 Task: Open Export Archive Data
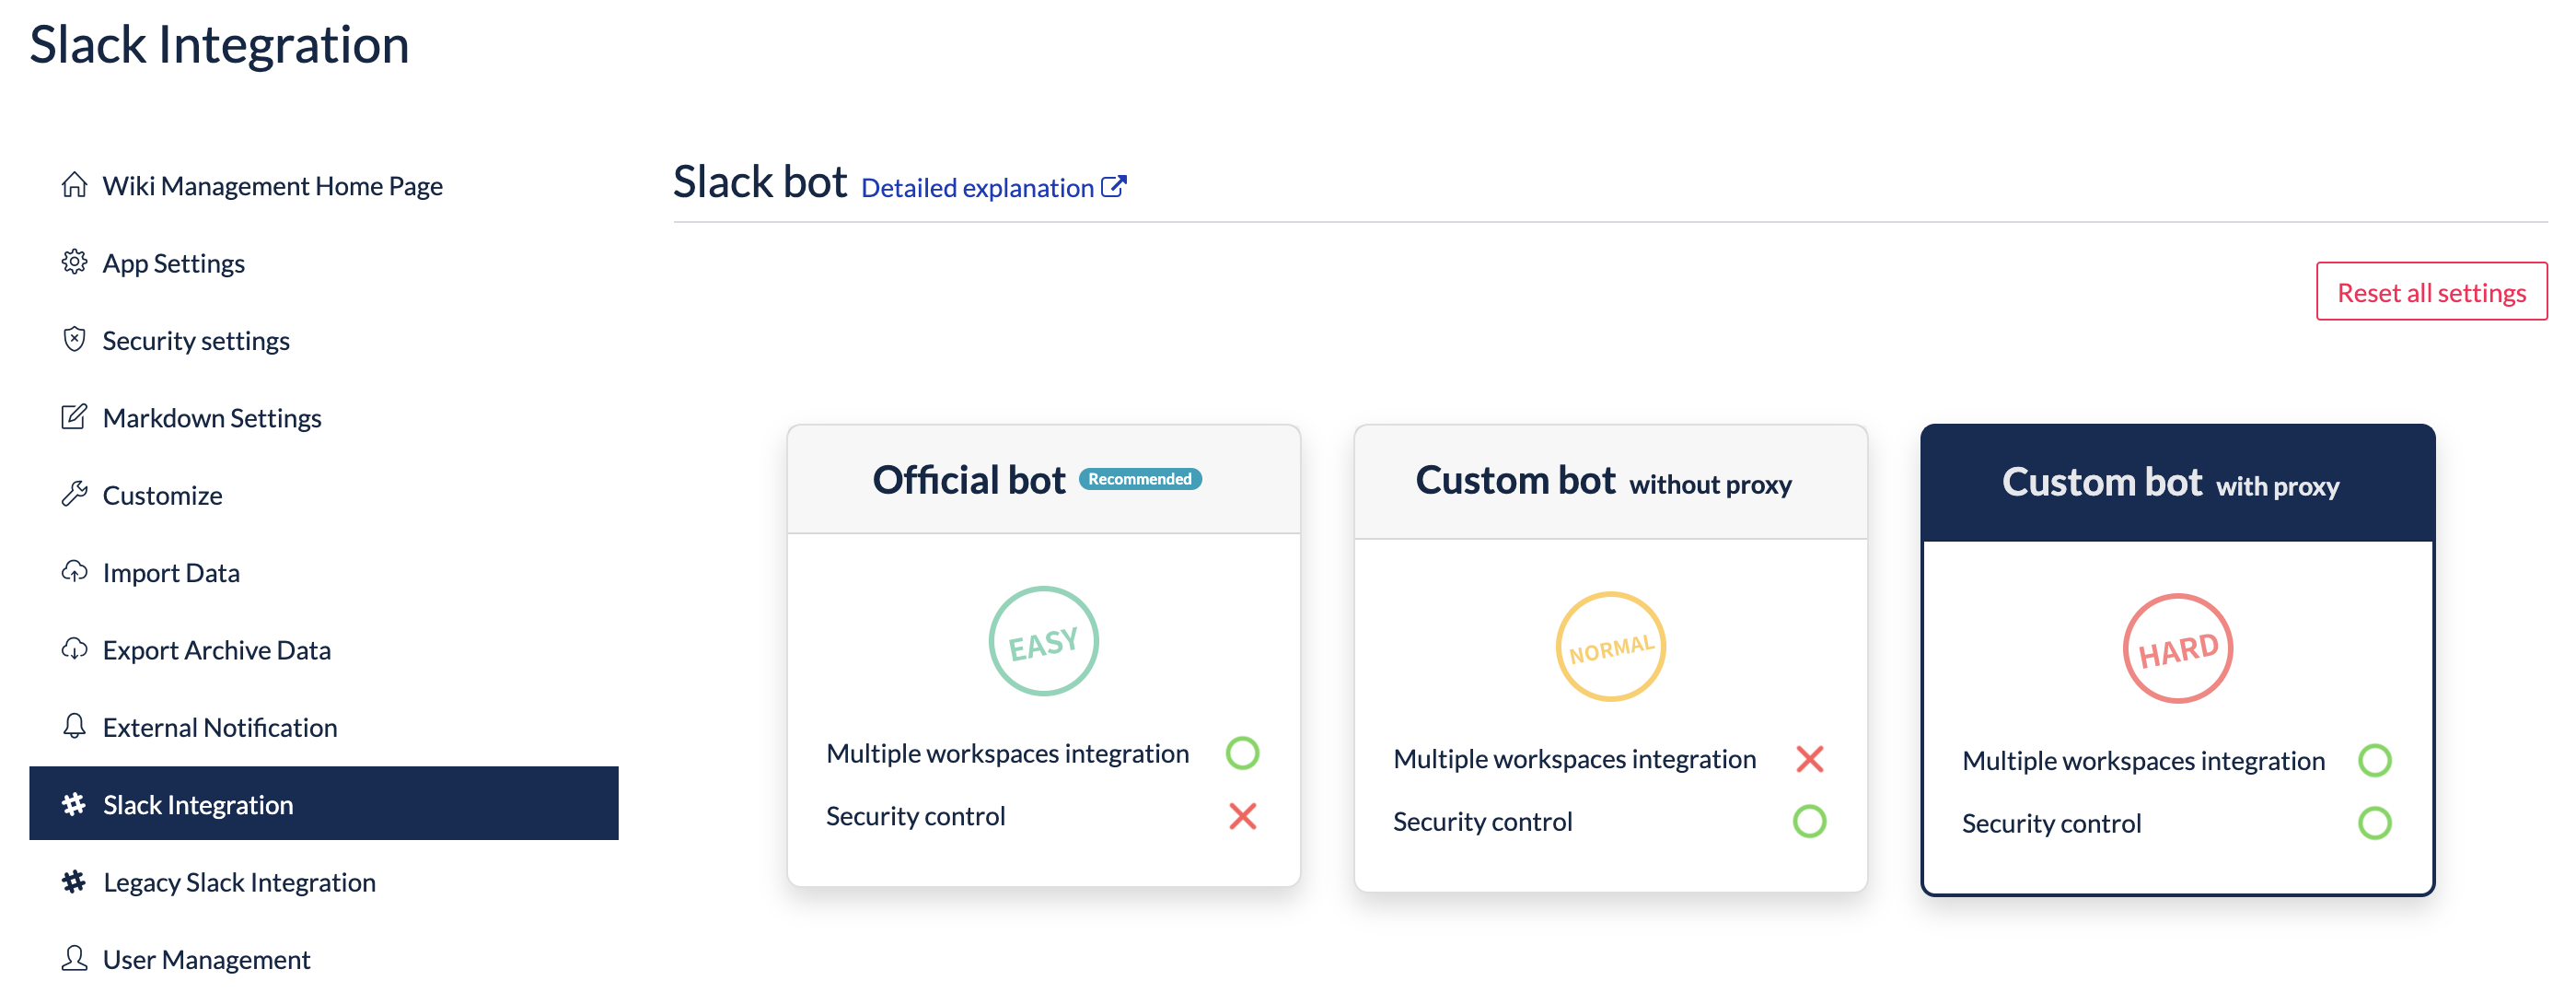(324, 649)
